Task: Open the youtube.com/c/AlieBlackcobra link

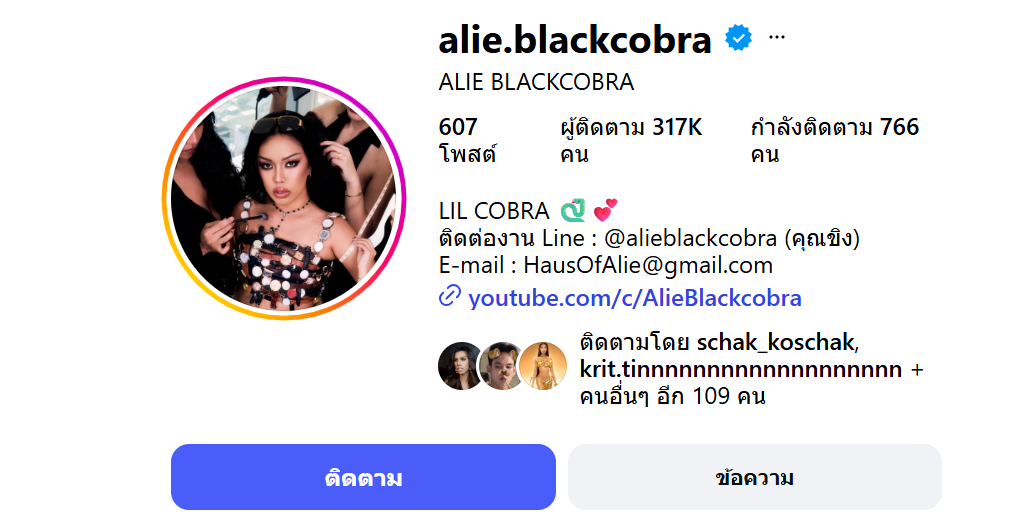Action: click(x=635, y=298)
